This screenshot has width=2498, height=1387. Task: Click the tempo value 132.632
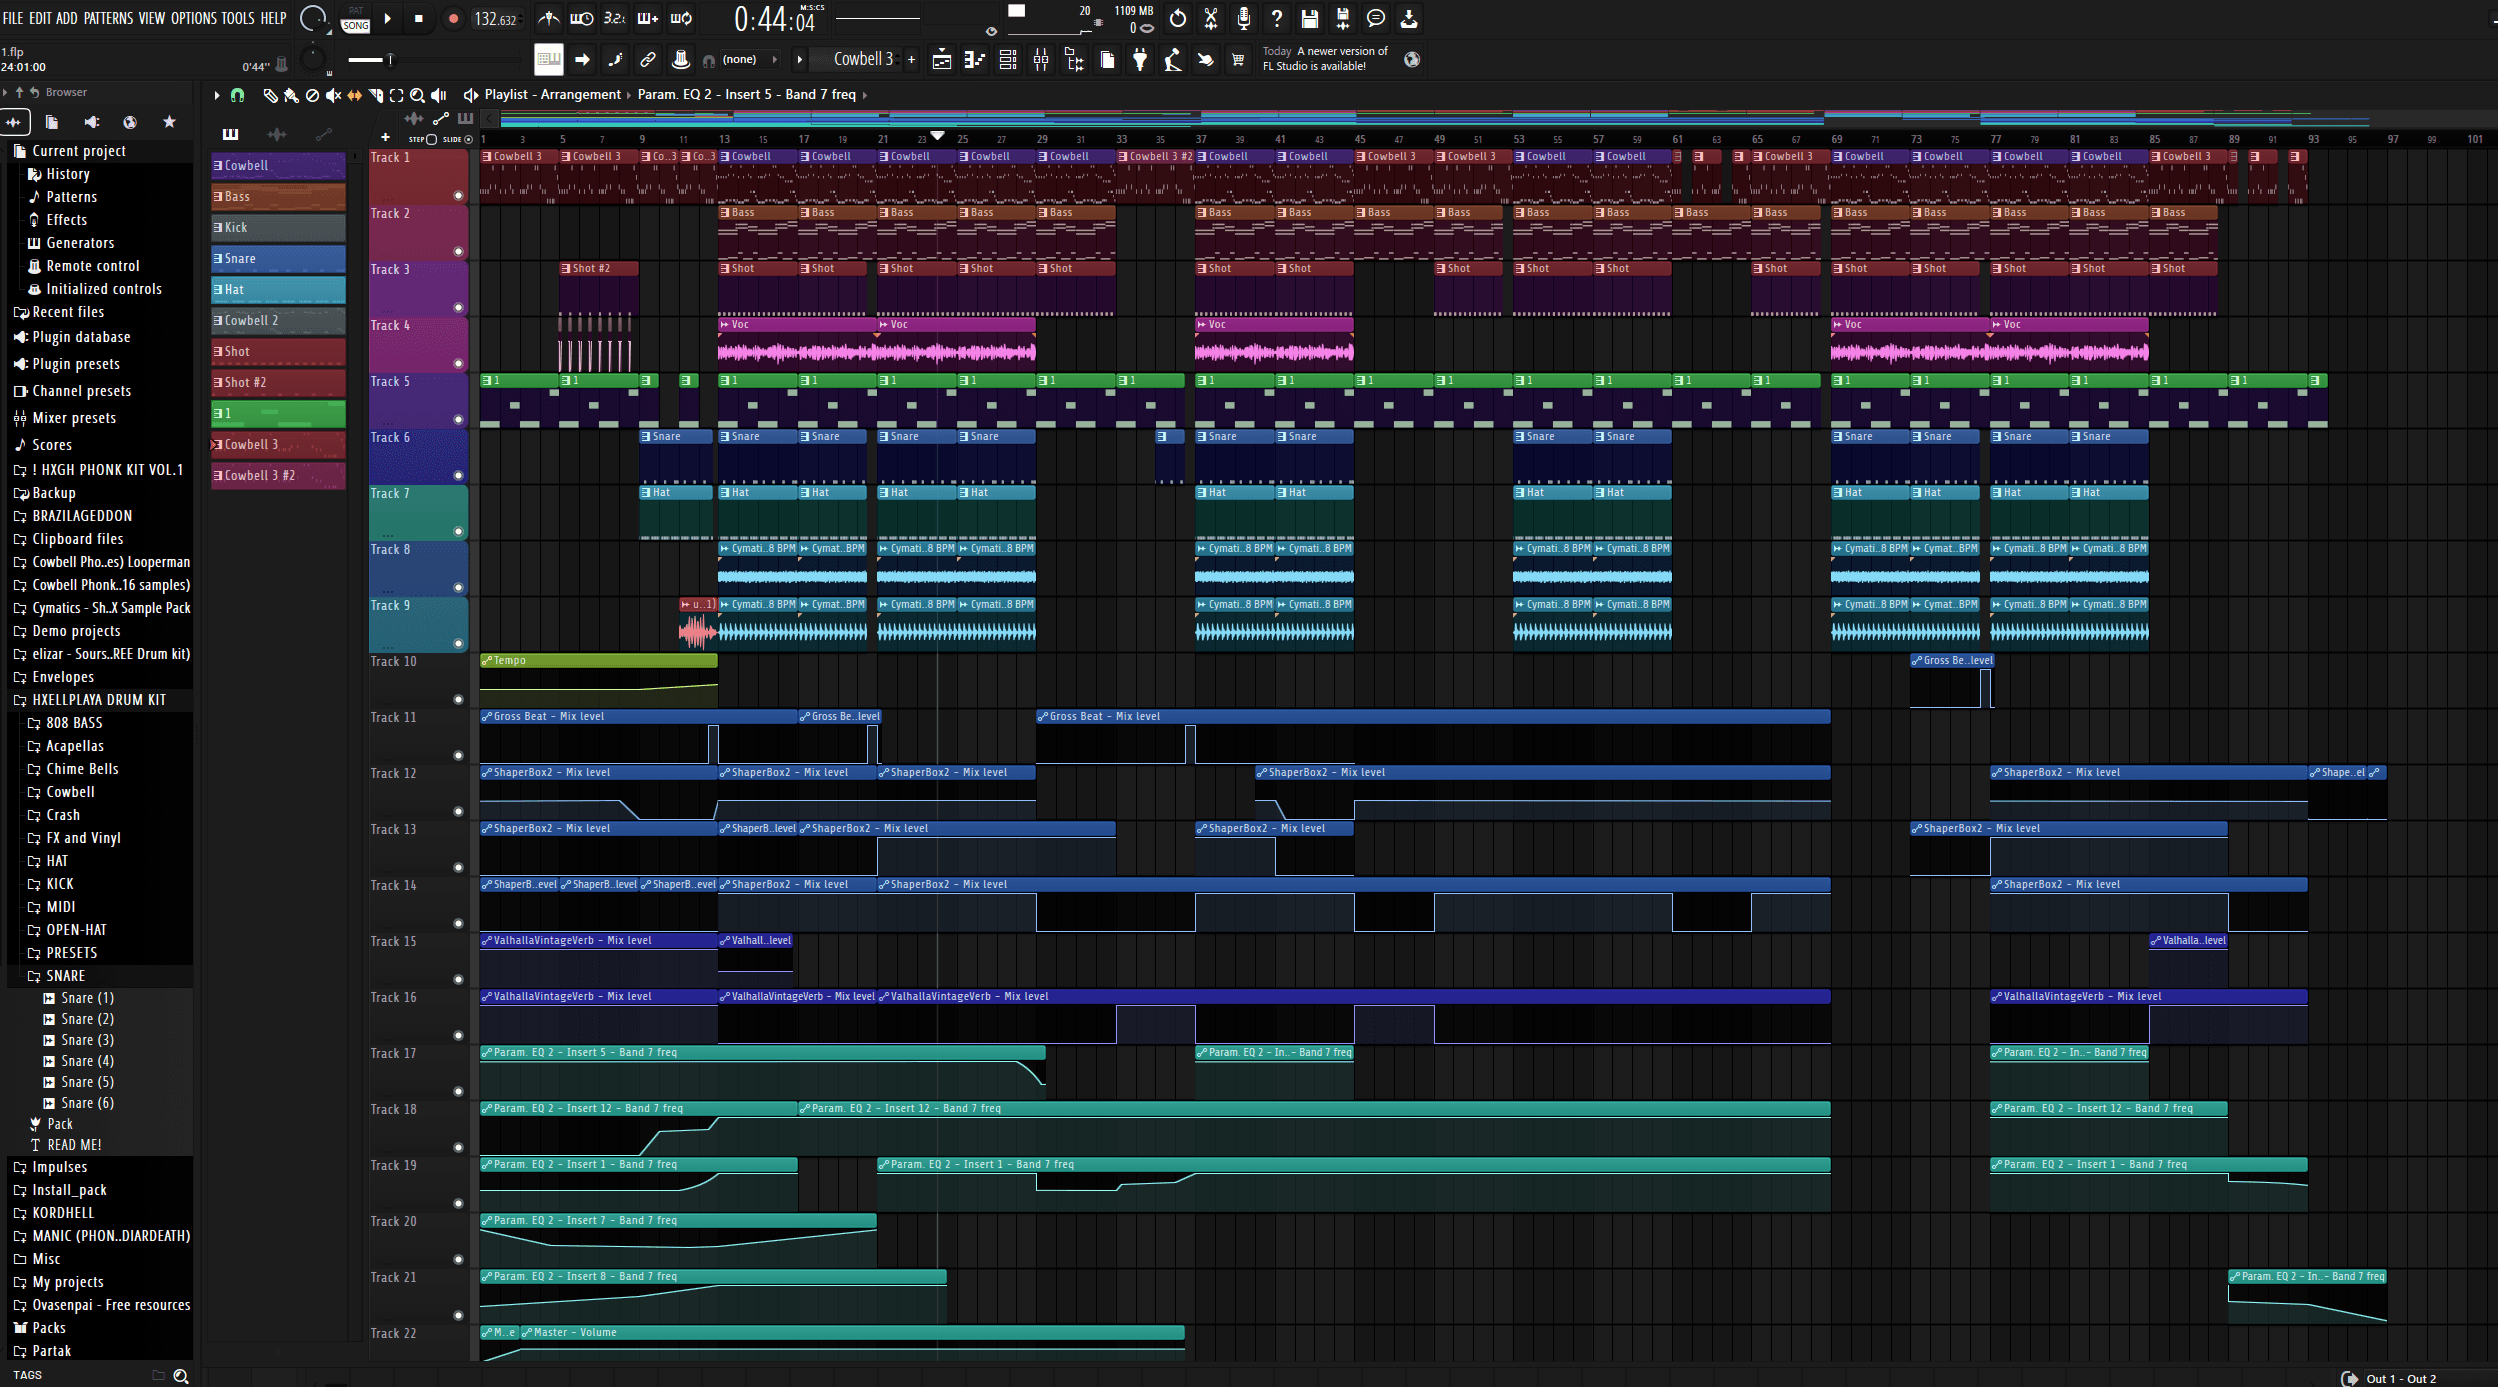[496, 19]
